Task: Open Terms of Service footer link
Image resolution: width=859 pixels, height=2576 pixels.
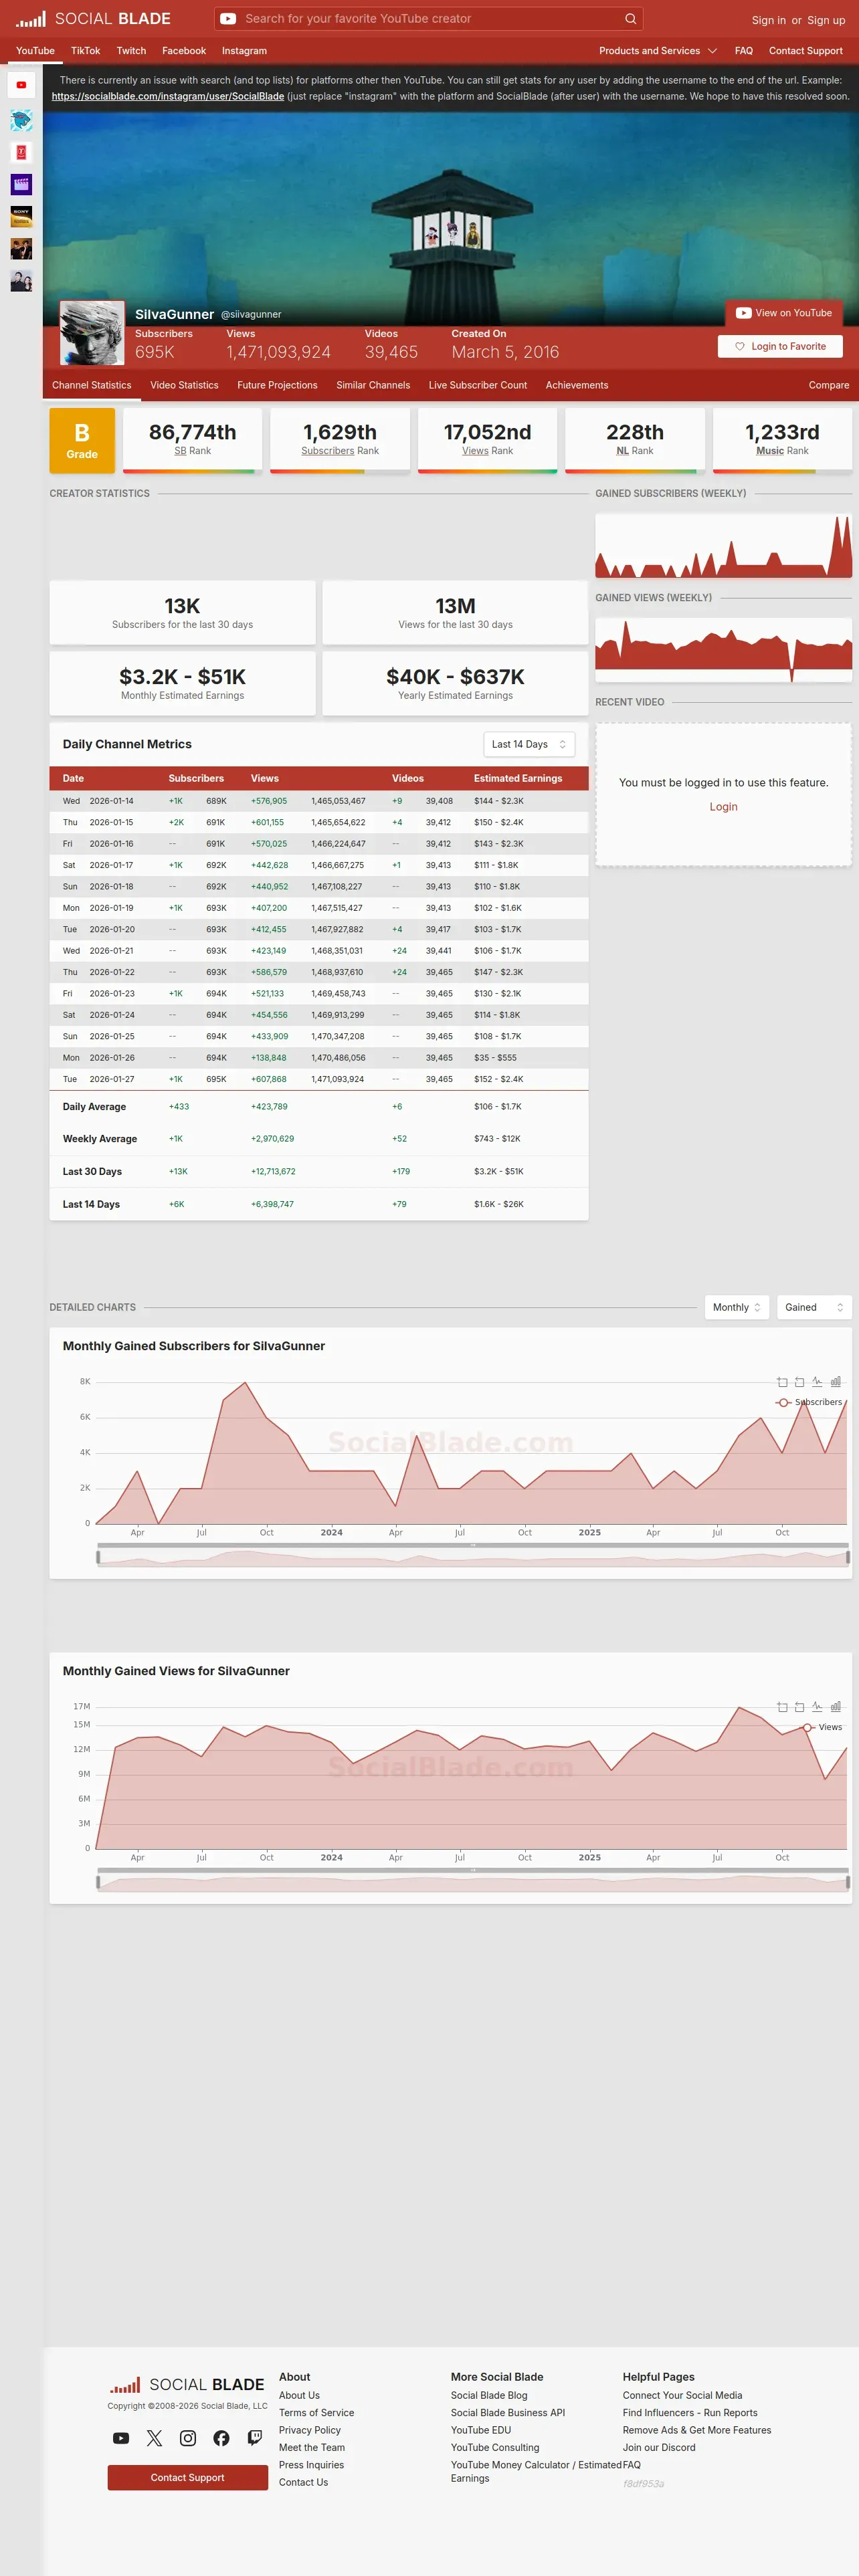Action: click(x=316, y=2413)
